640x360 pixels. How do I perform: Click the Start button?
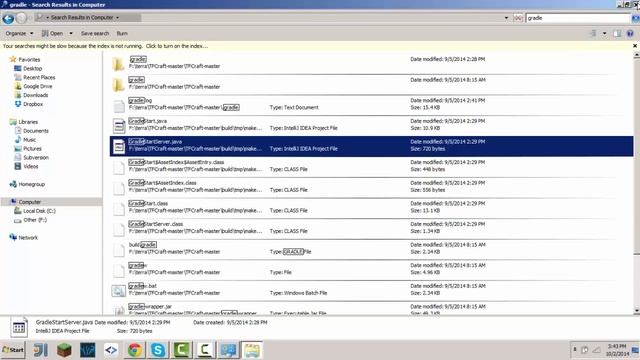click(x=13, y=350)
